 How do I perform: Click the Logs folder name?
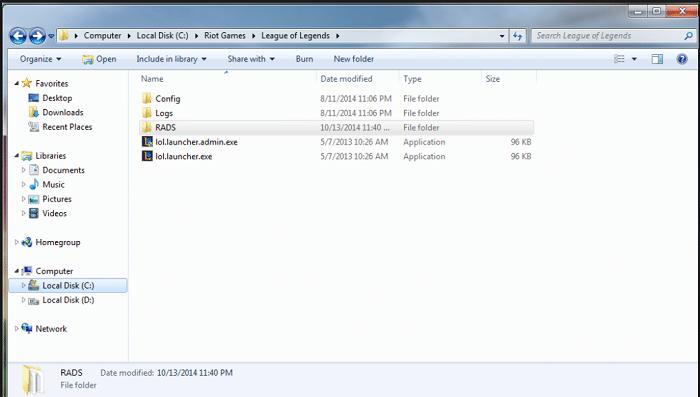click(164, 113)
